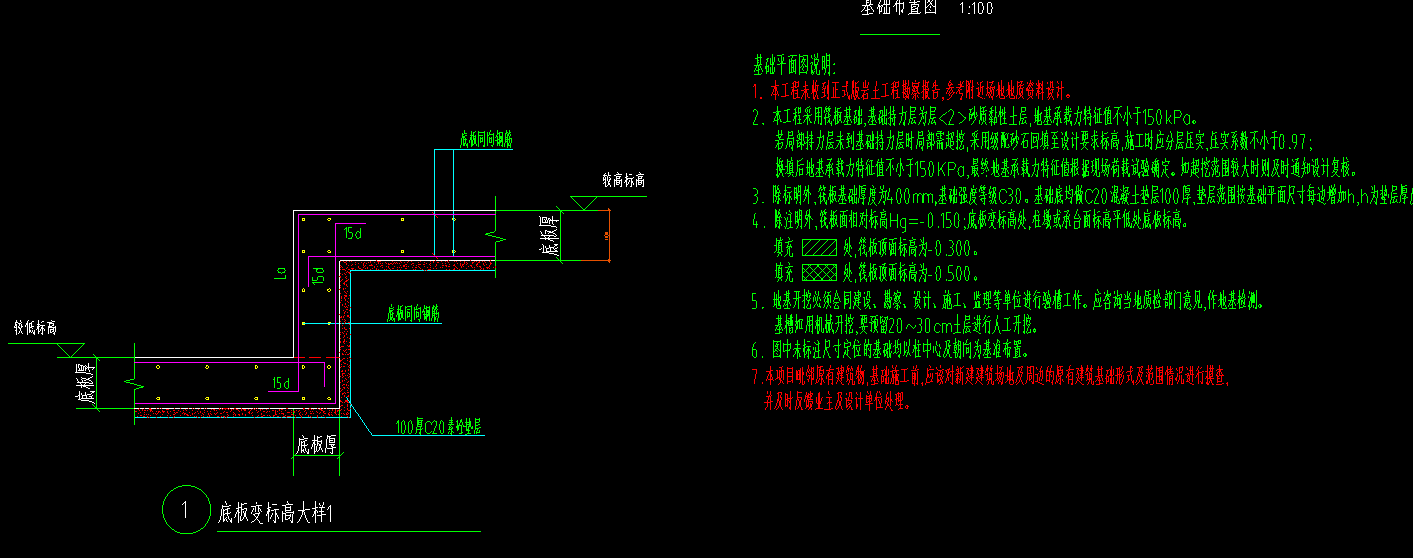Select the note line ending with 压实系数不小于0.97
Viewport: 1413px width, 558px height.
click(1044, 140)
